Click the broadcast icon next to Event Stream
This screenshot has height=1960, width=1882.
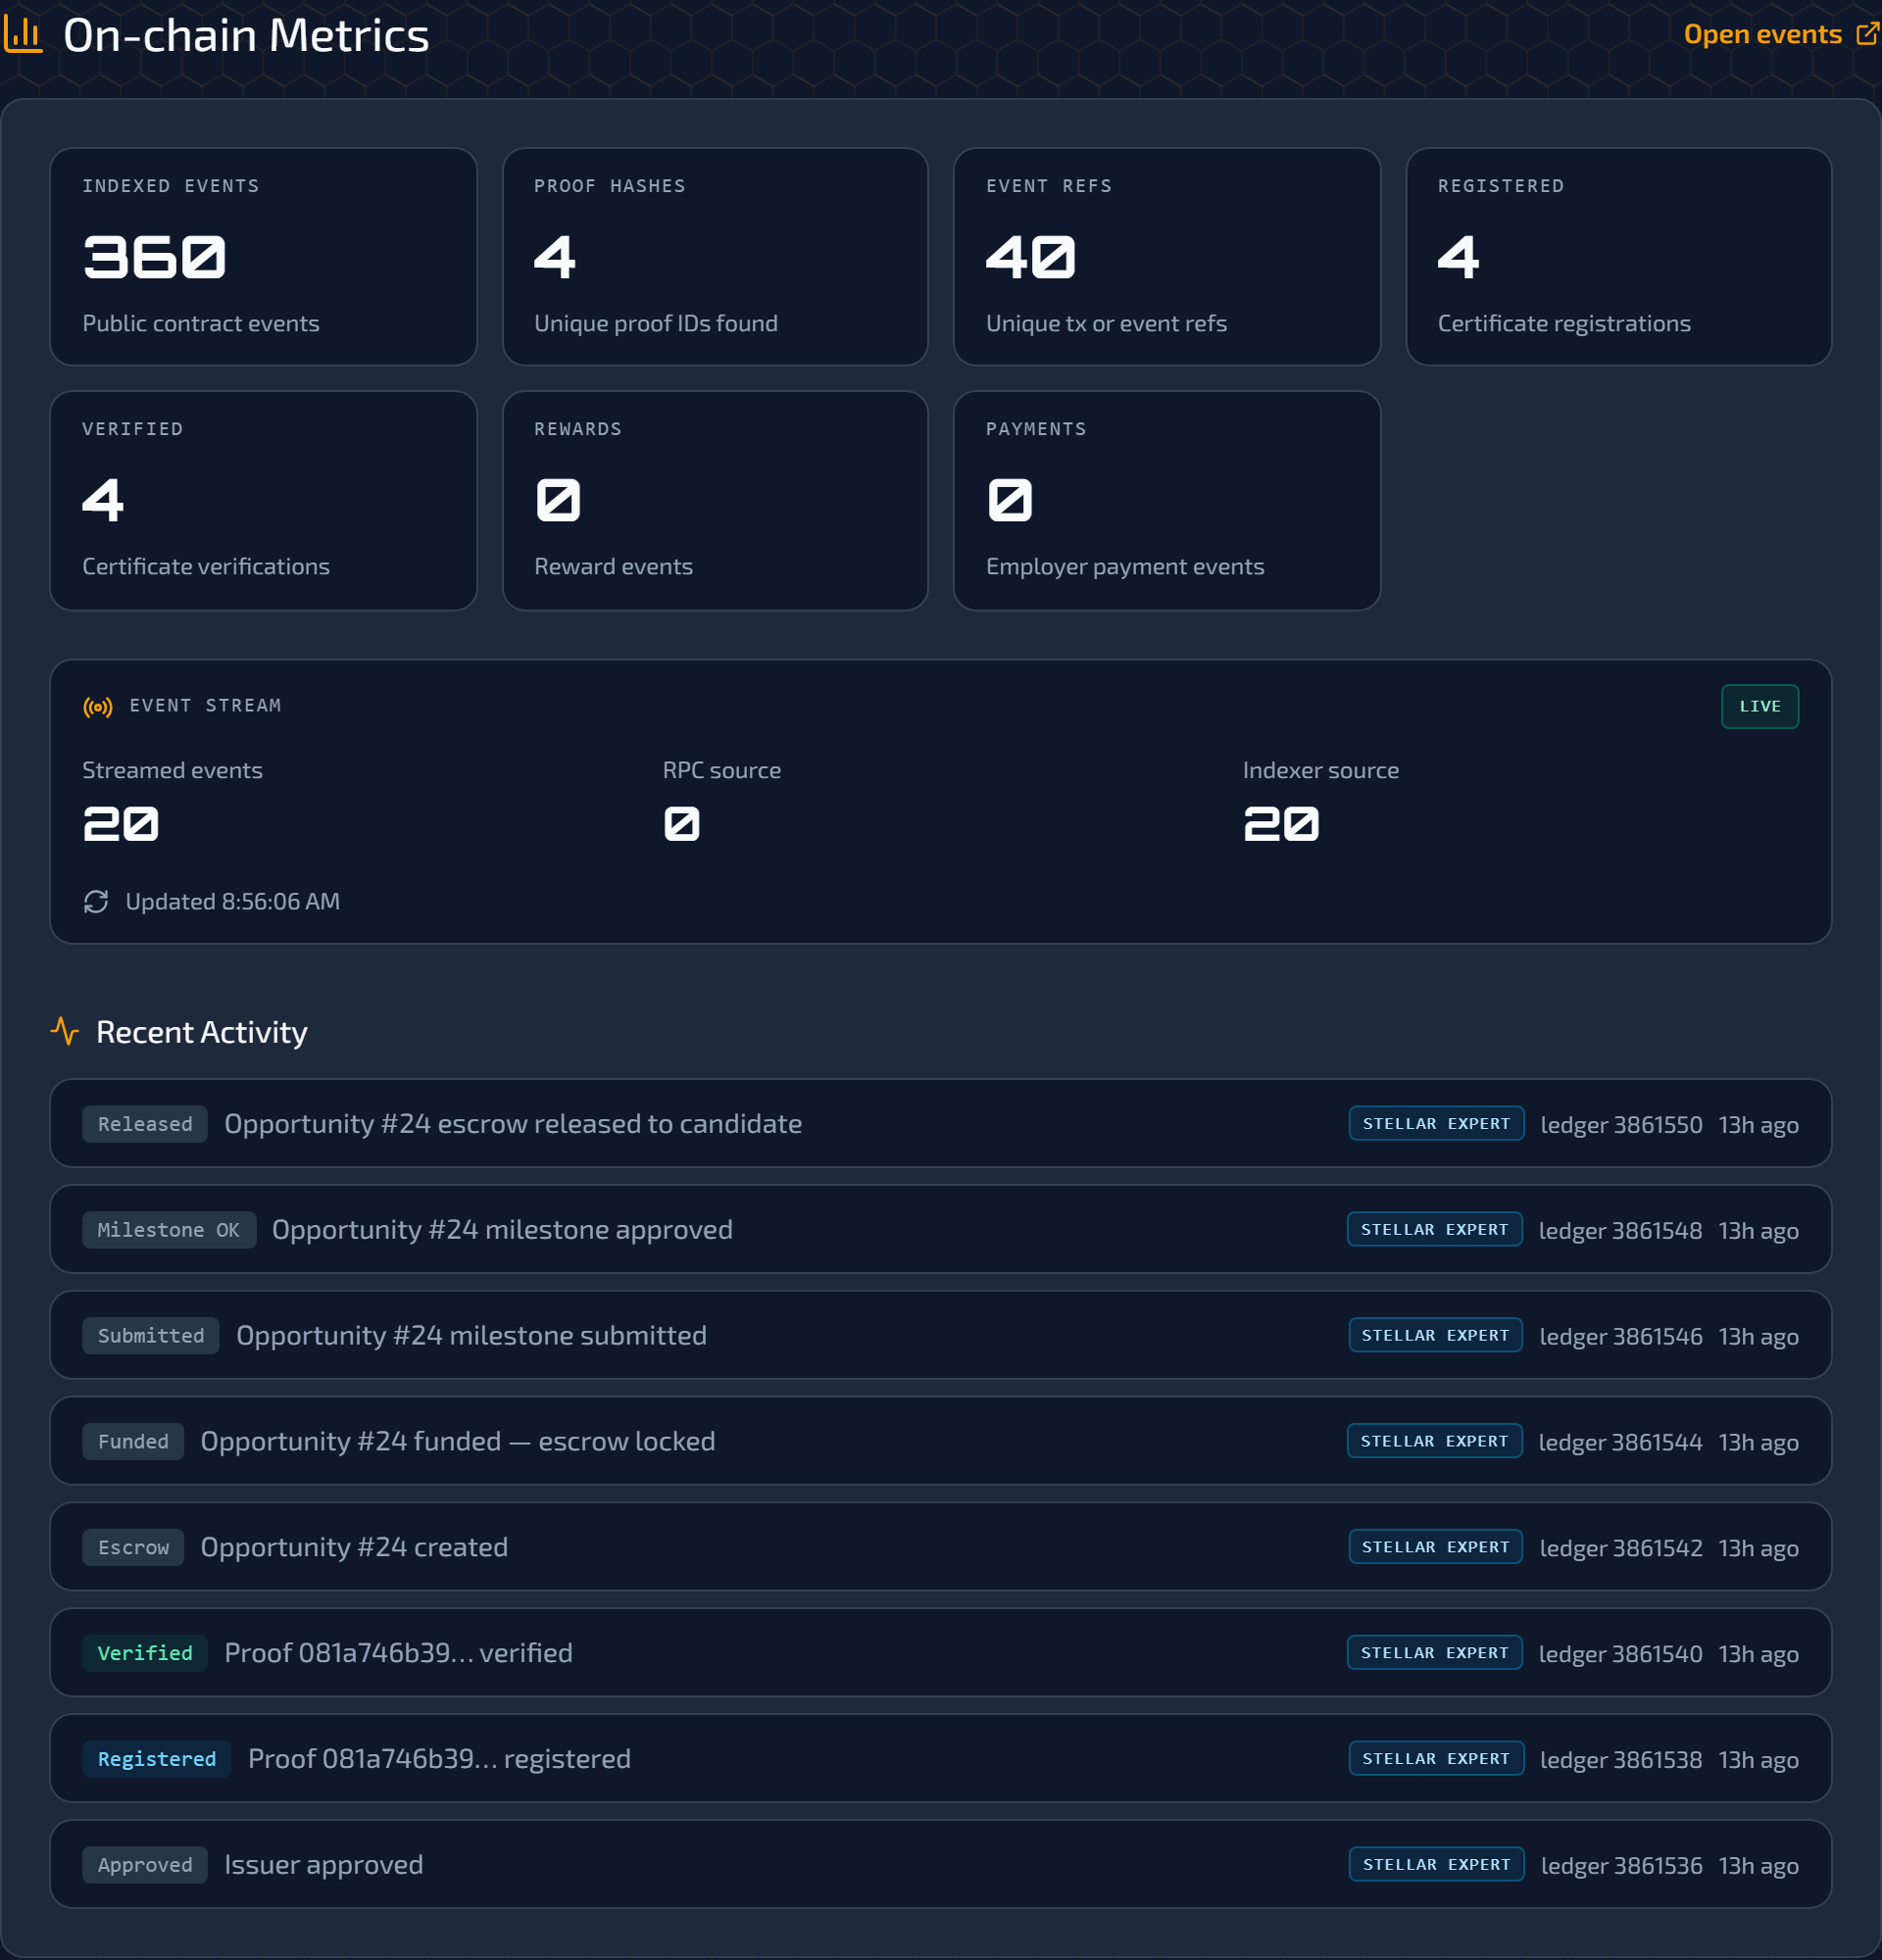98,707
